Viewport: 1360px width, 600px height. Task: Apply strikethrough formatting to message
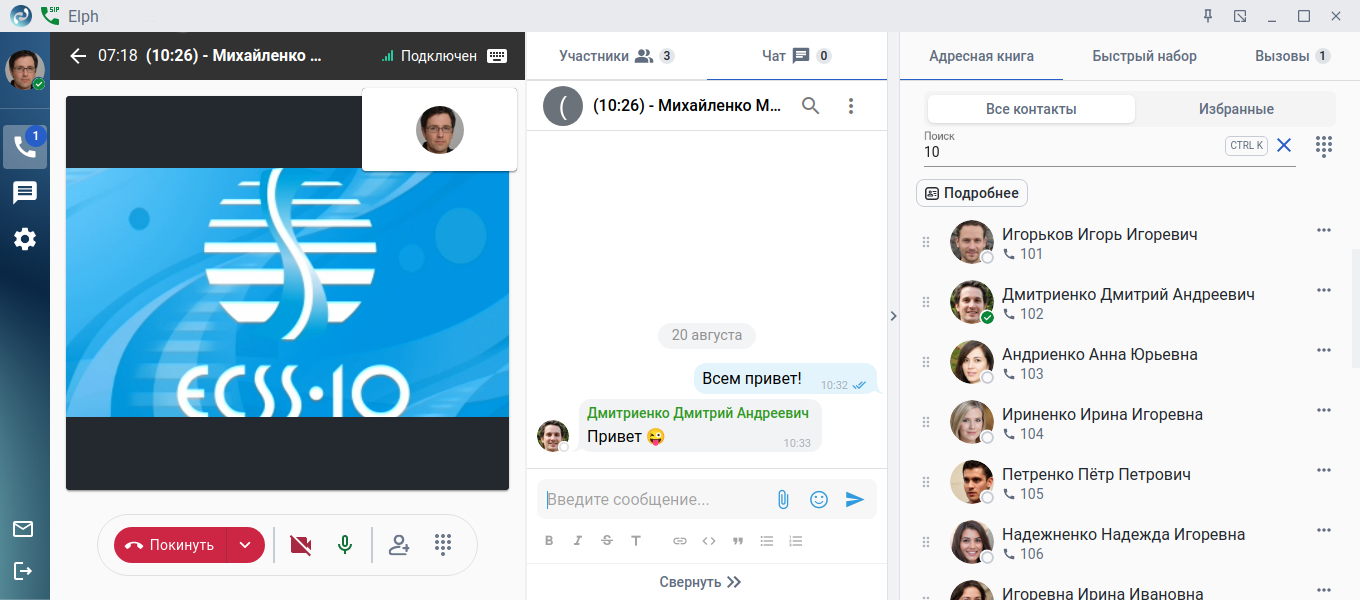(607, 541)
